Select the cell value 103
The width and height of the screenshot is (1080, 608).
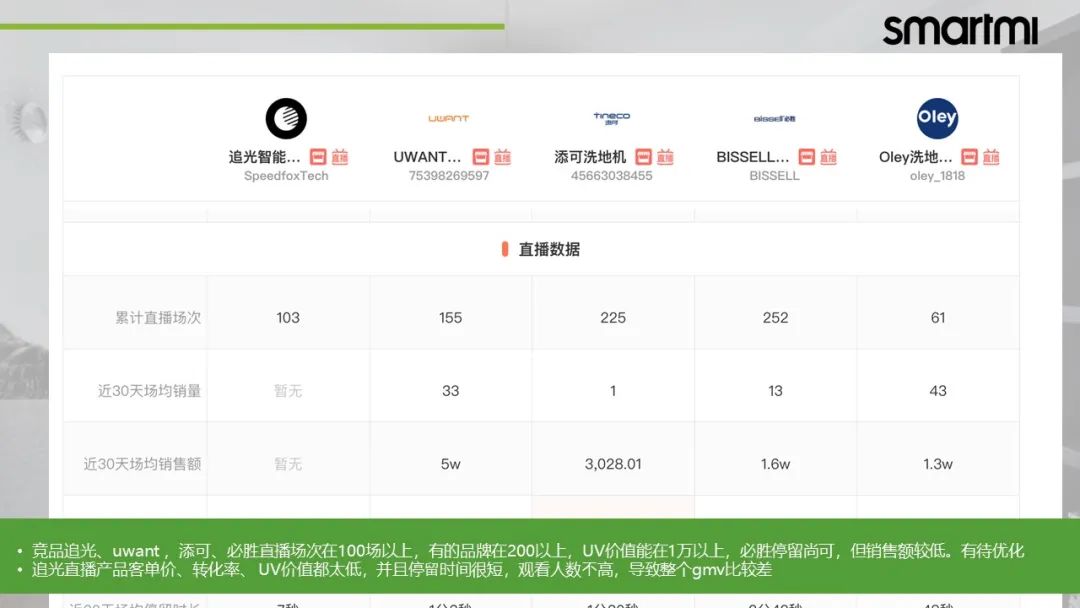(288, 317)
